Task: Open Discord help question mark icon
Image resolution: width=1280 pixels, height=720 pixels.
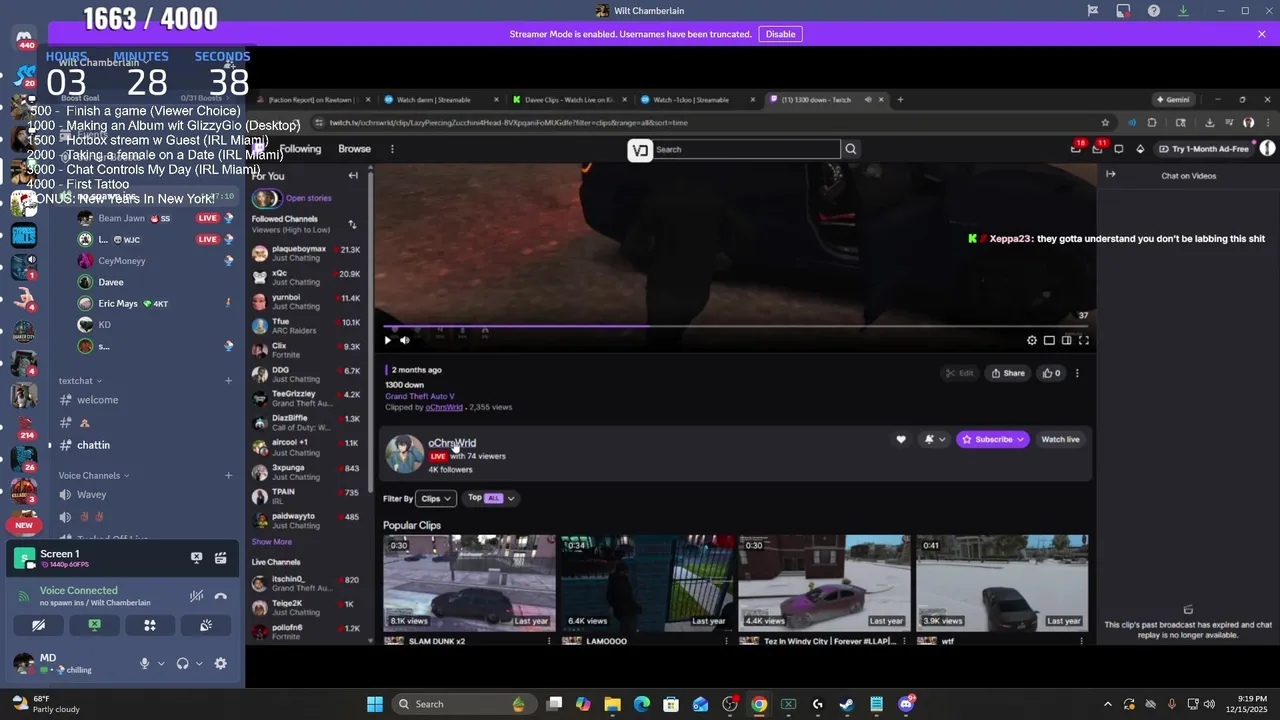Action: (x=1154, y=11)
